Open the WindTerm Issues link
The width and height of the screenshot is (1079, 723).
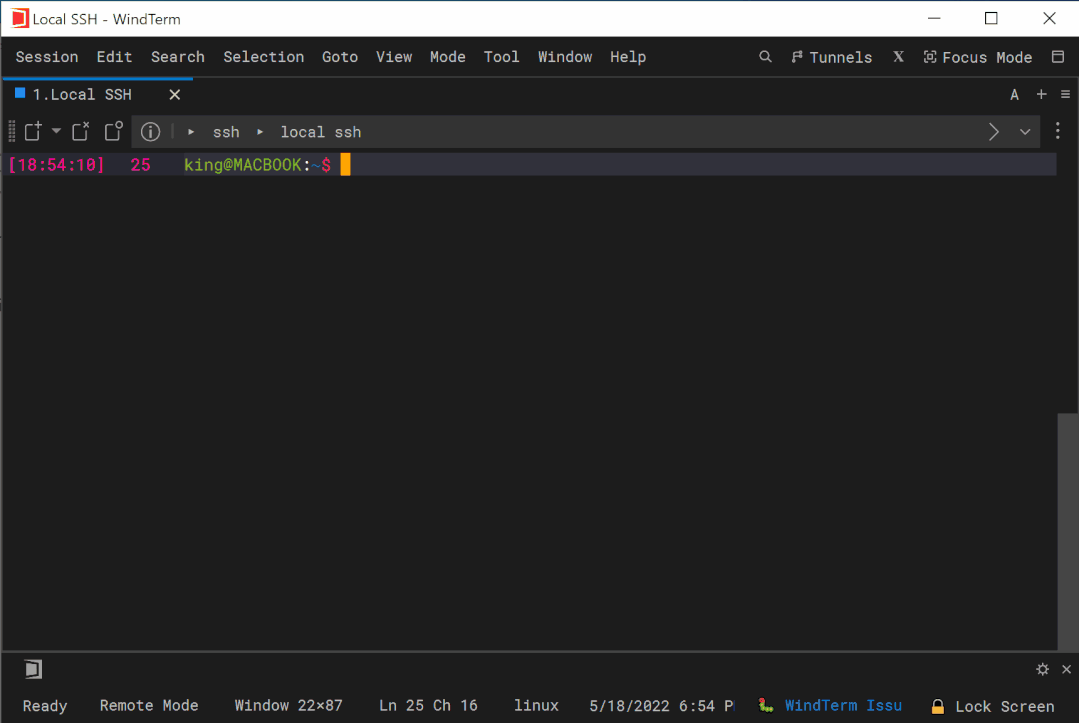(x=843, y=706)
